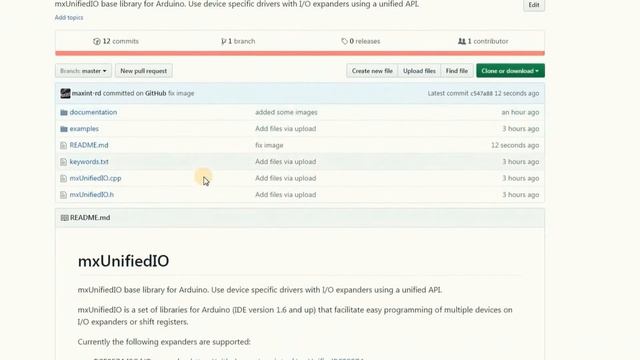Click the mxUnifiedIO.h file icon
The image size is (640, 360).
coord(63,195)
